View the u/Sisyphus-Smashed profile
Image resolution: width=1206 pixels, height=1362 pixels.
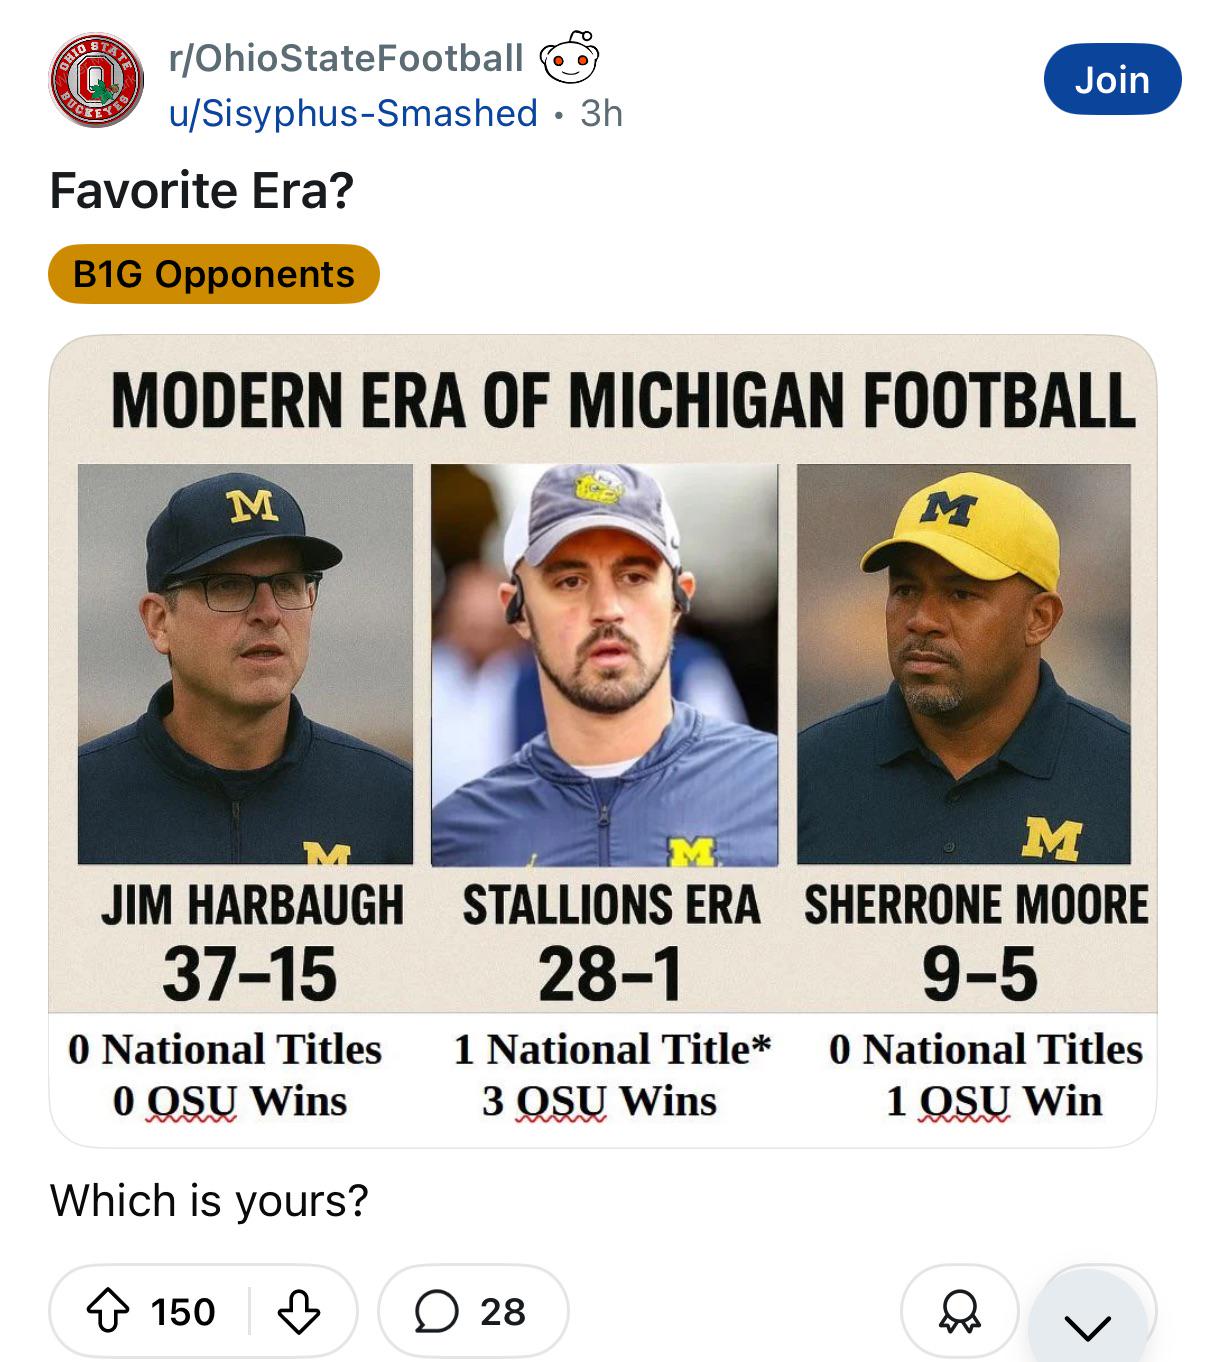tap(353, 113)
